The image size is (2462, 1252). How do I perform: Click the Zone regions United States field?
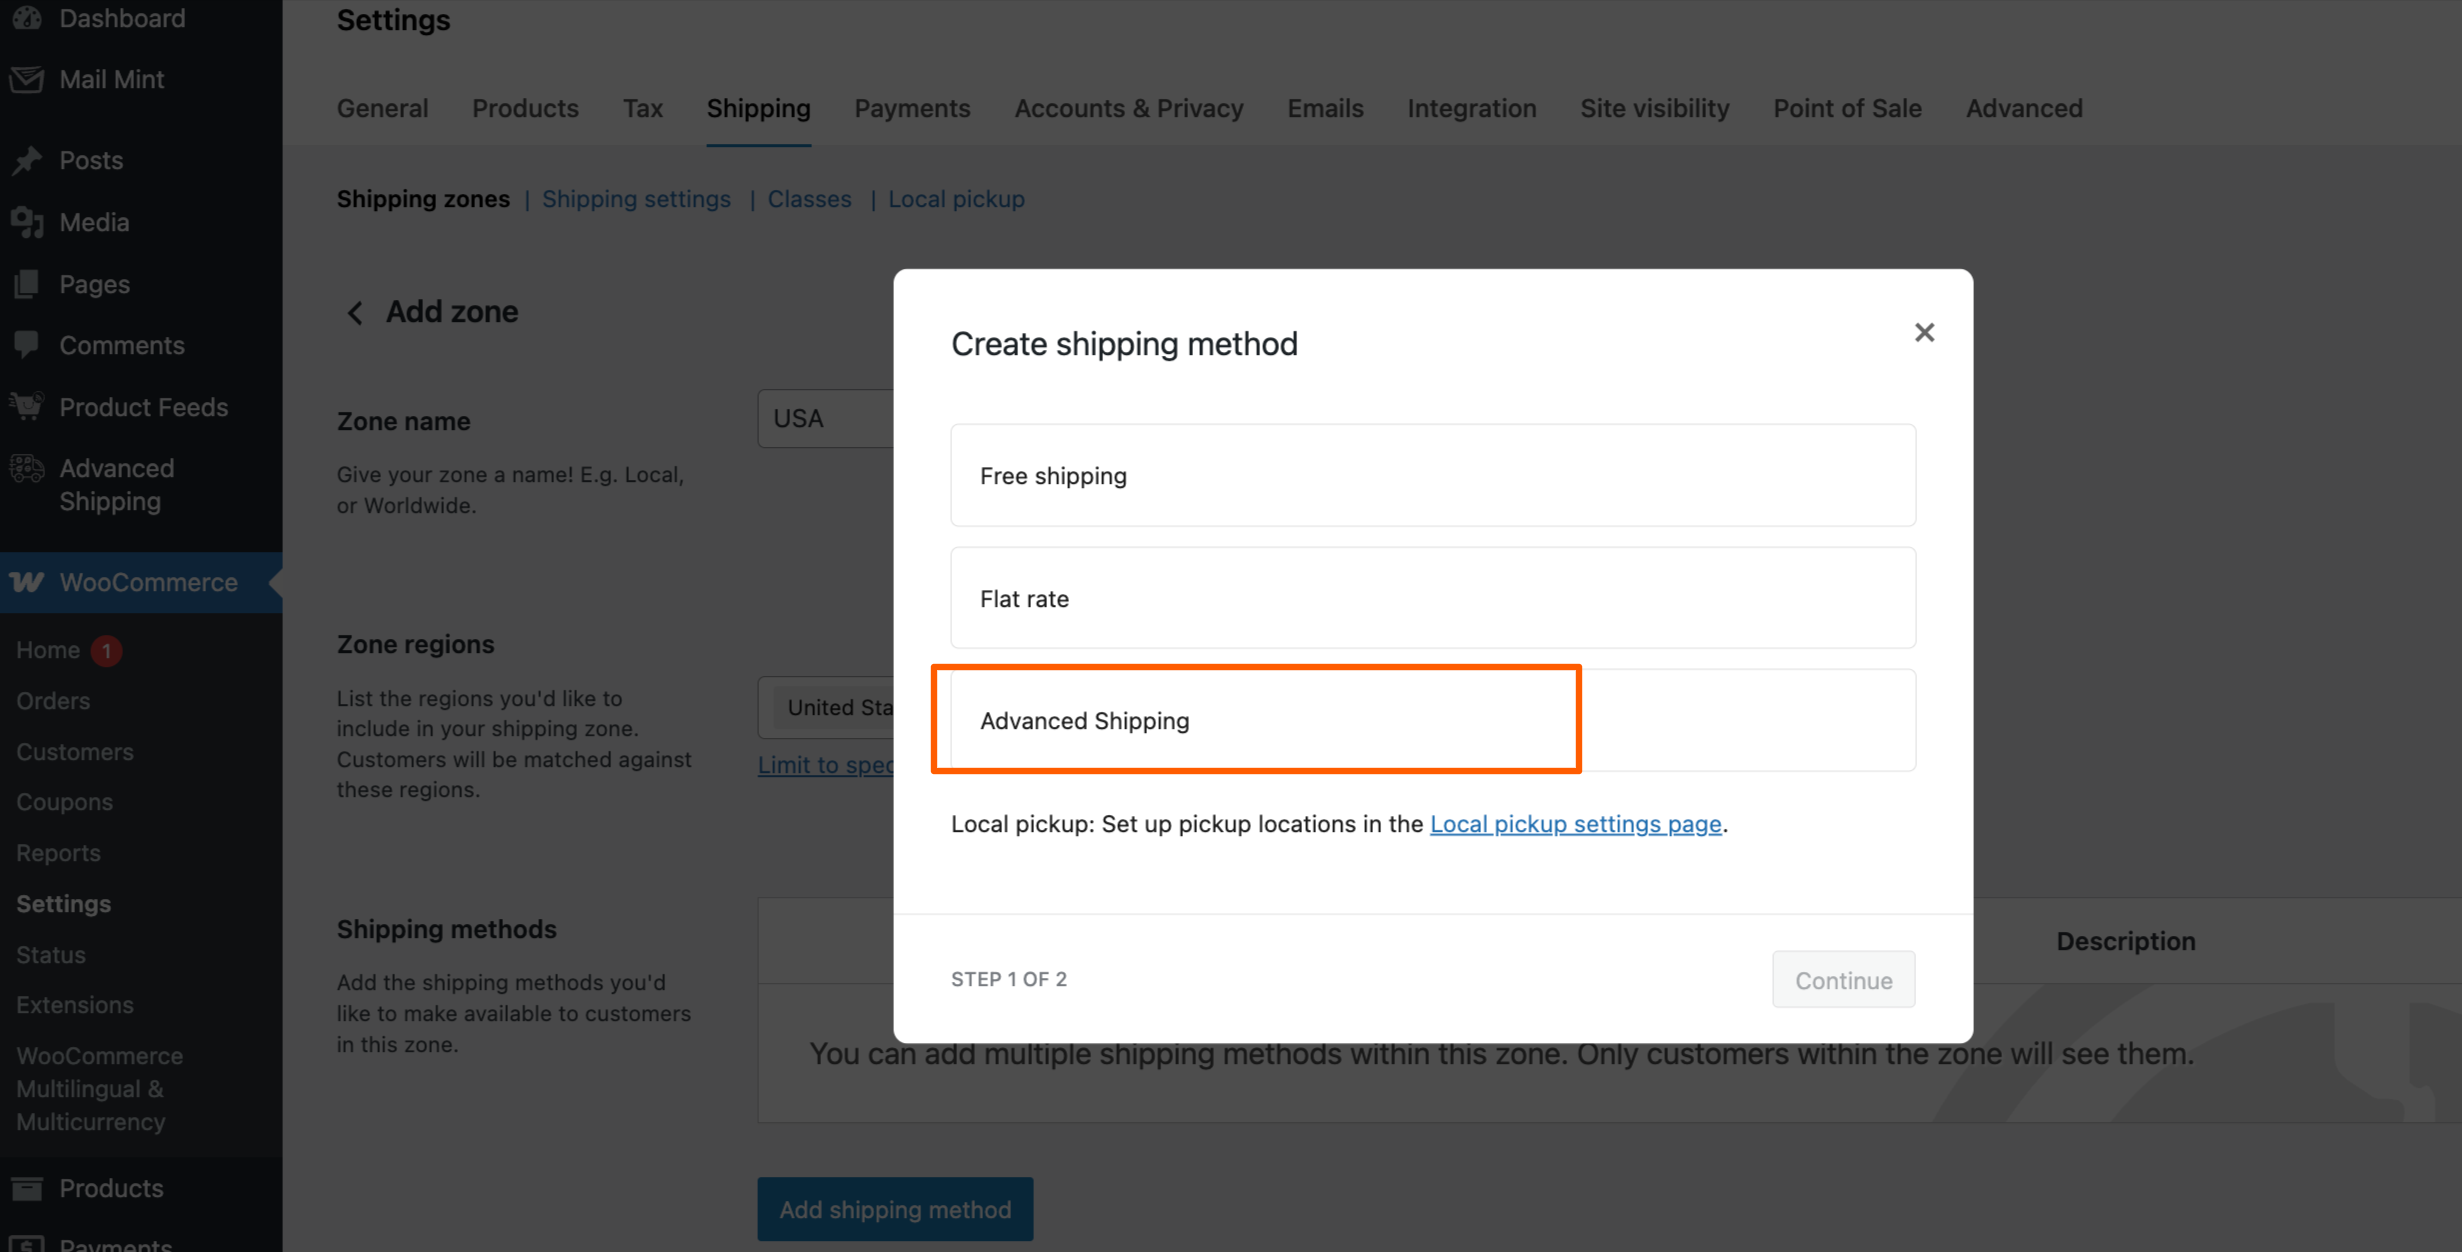click(x=826, y=707)
